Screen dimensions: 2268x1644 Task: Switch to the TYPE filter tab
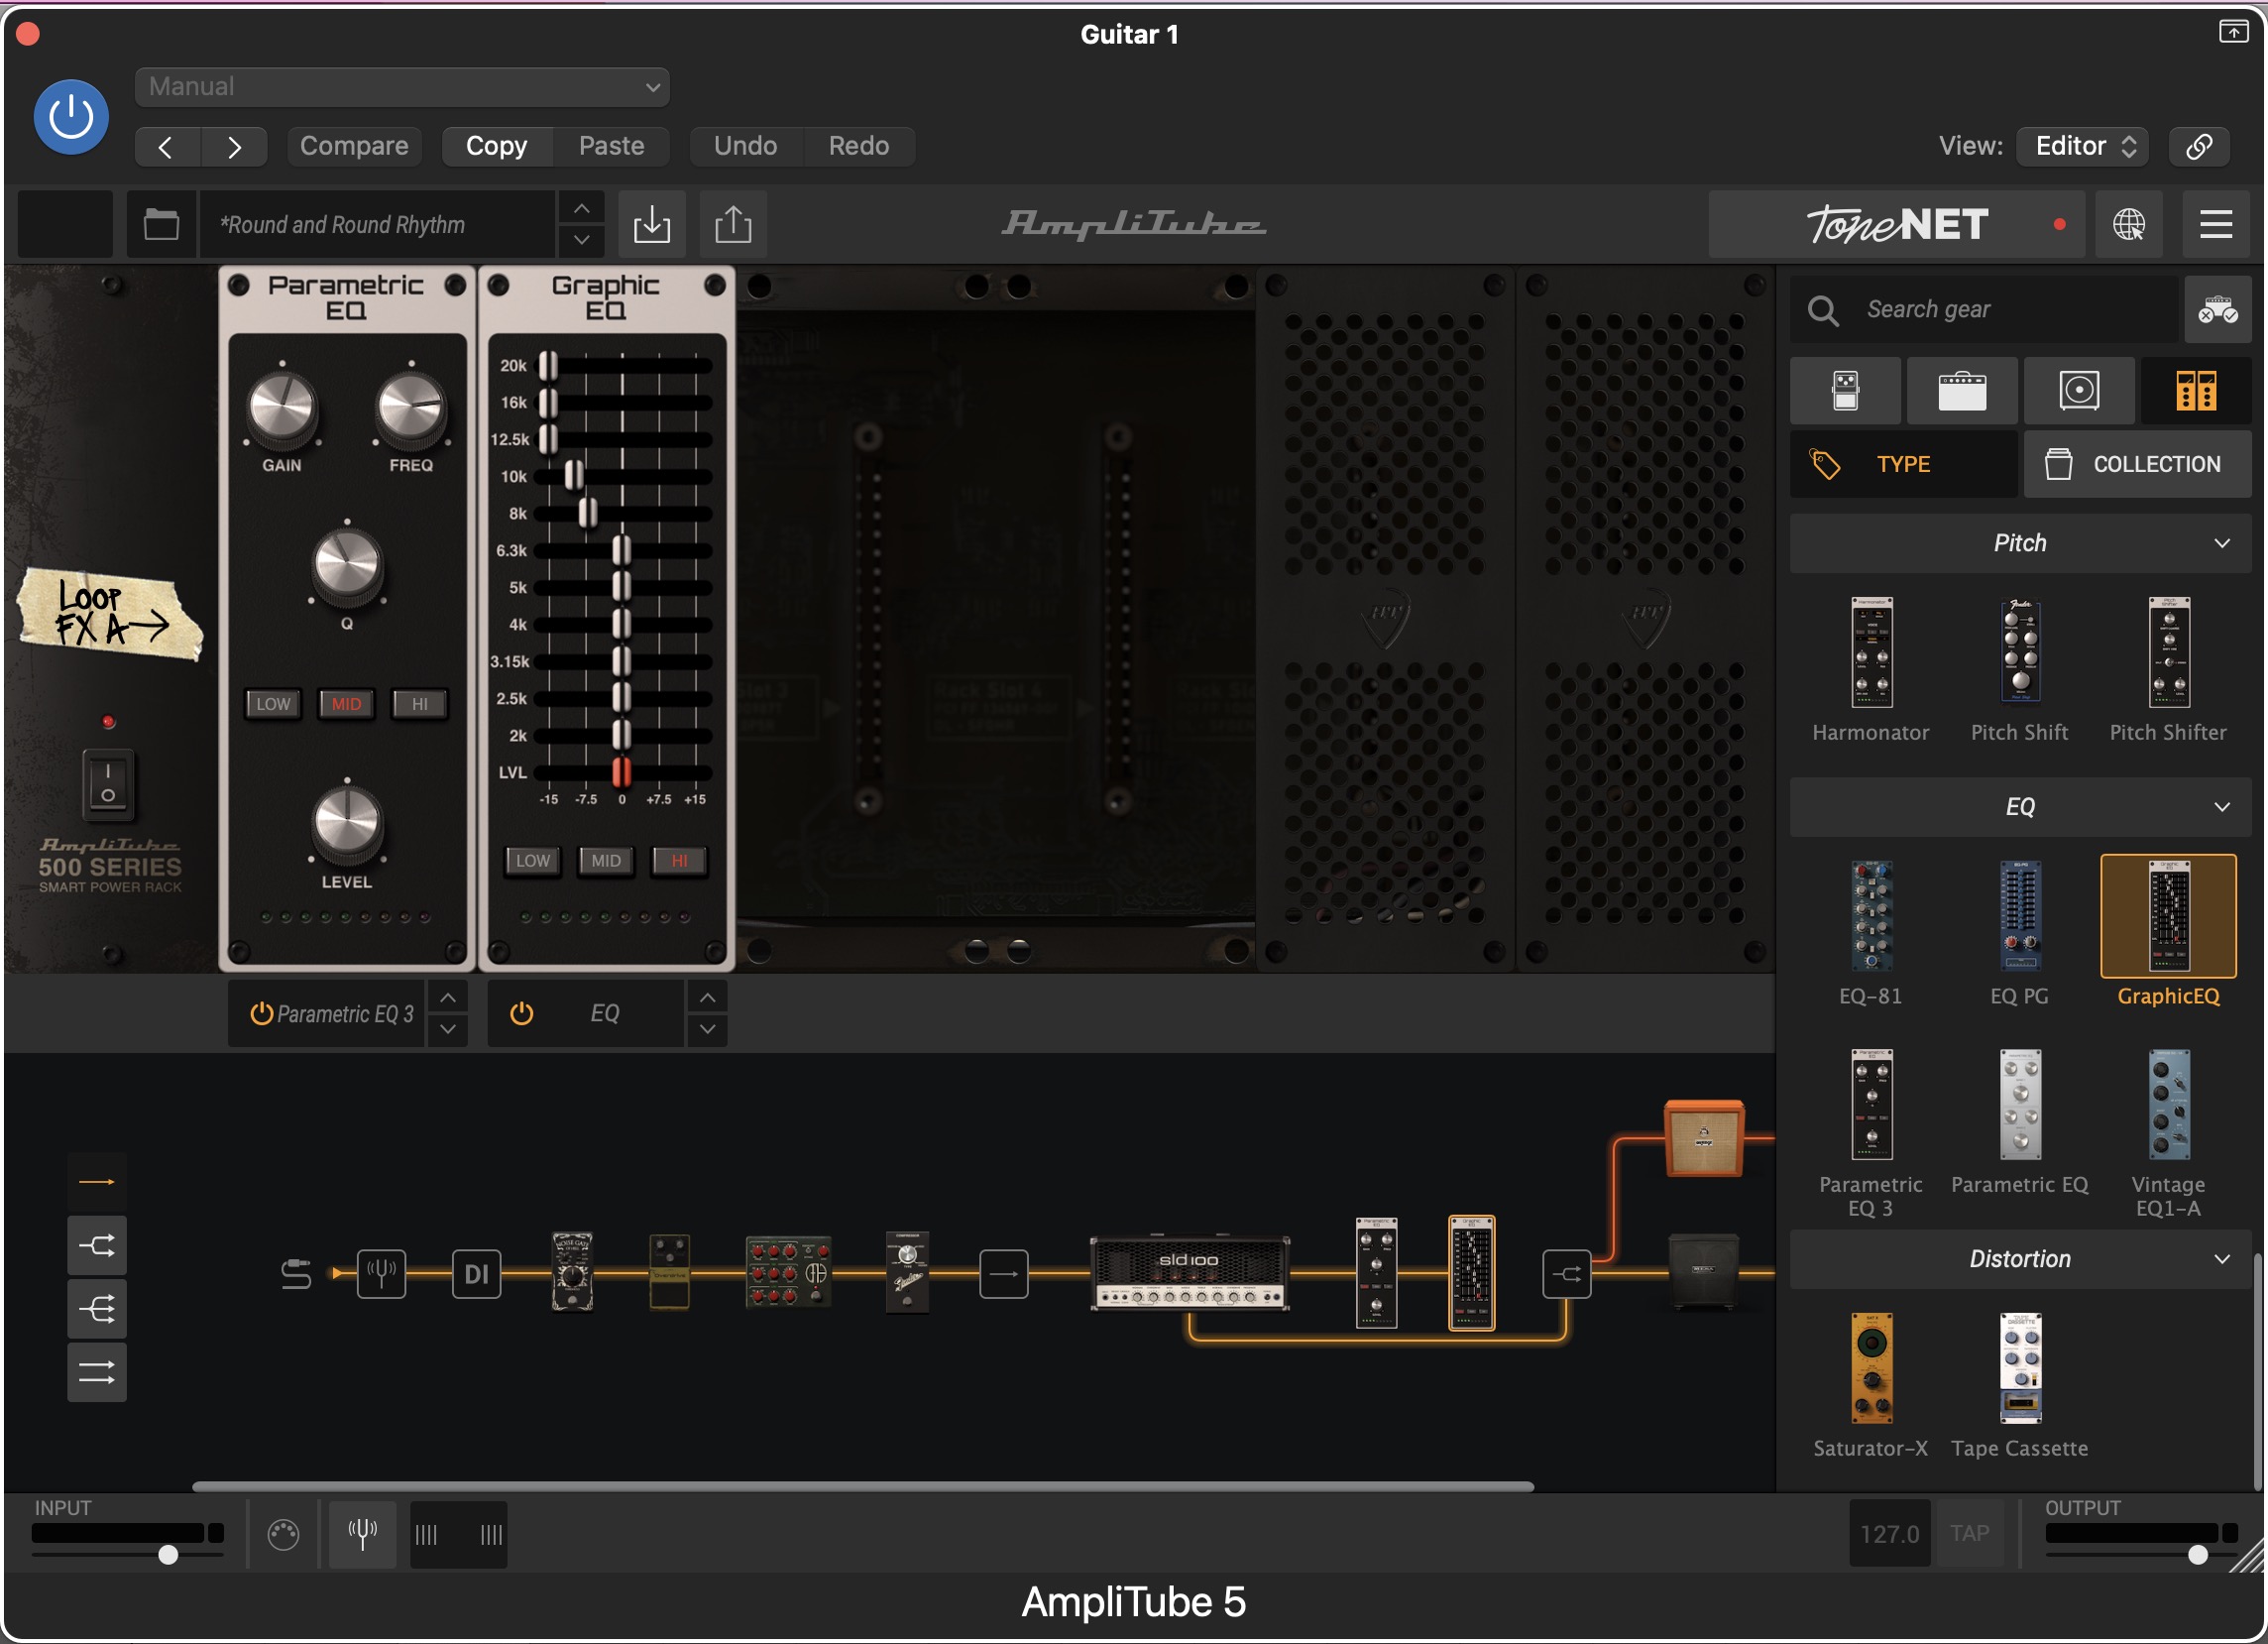pos(1903,464)
